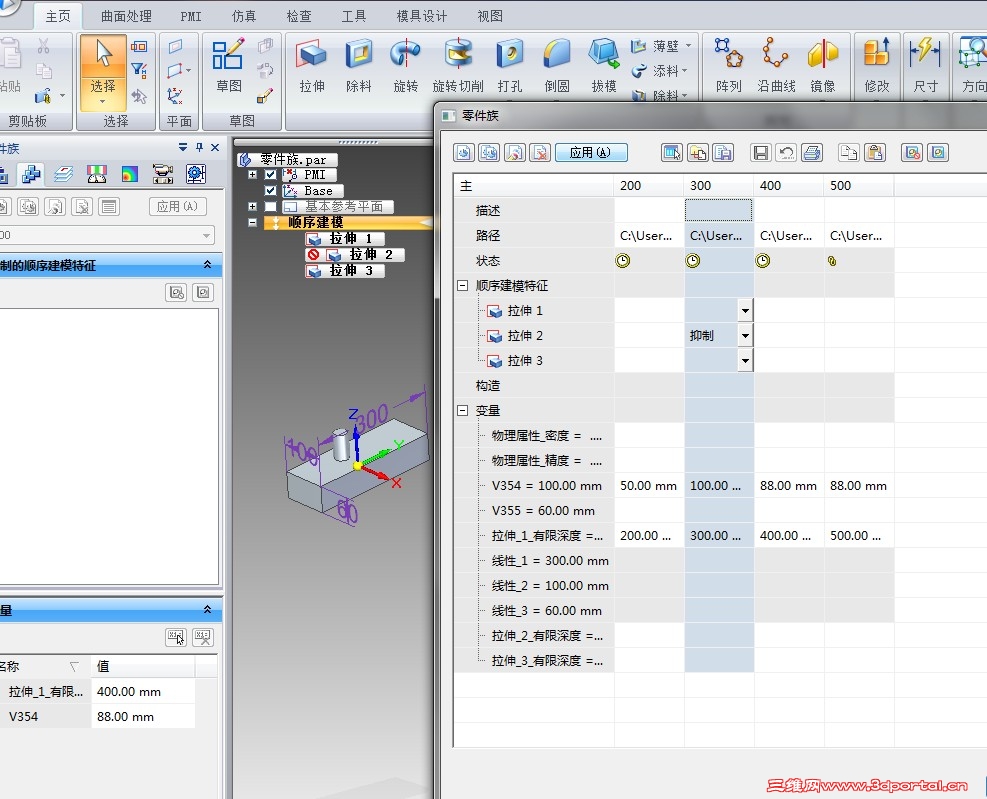This screenshot has height=799, width=987.
Task: Click the delete member icon with red X in dialog
Action: (540, 152)
